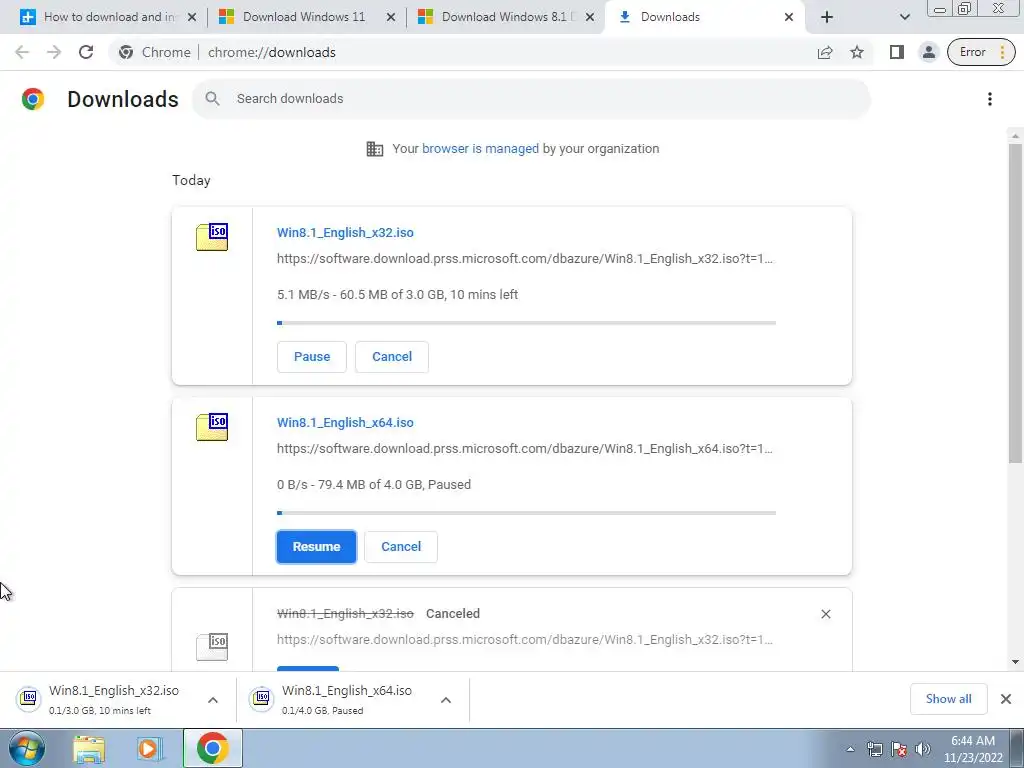Focus the Search downloads field
The height and width of the screenshot is (768, 1024).
[531, 99]
